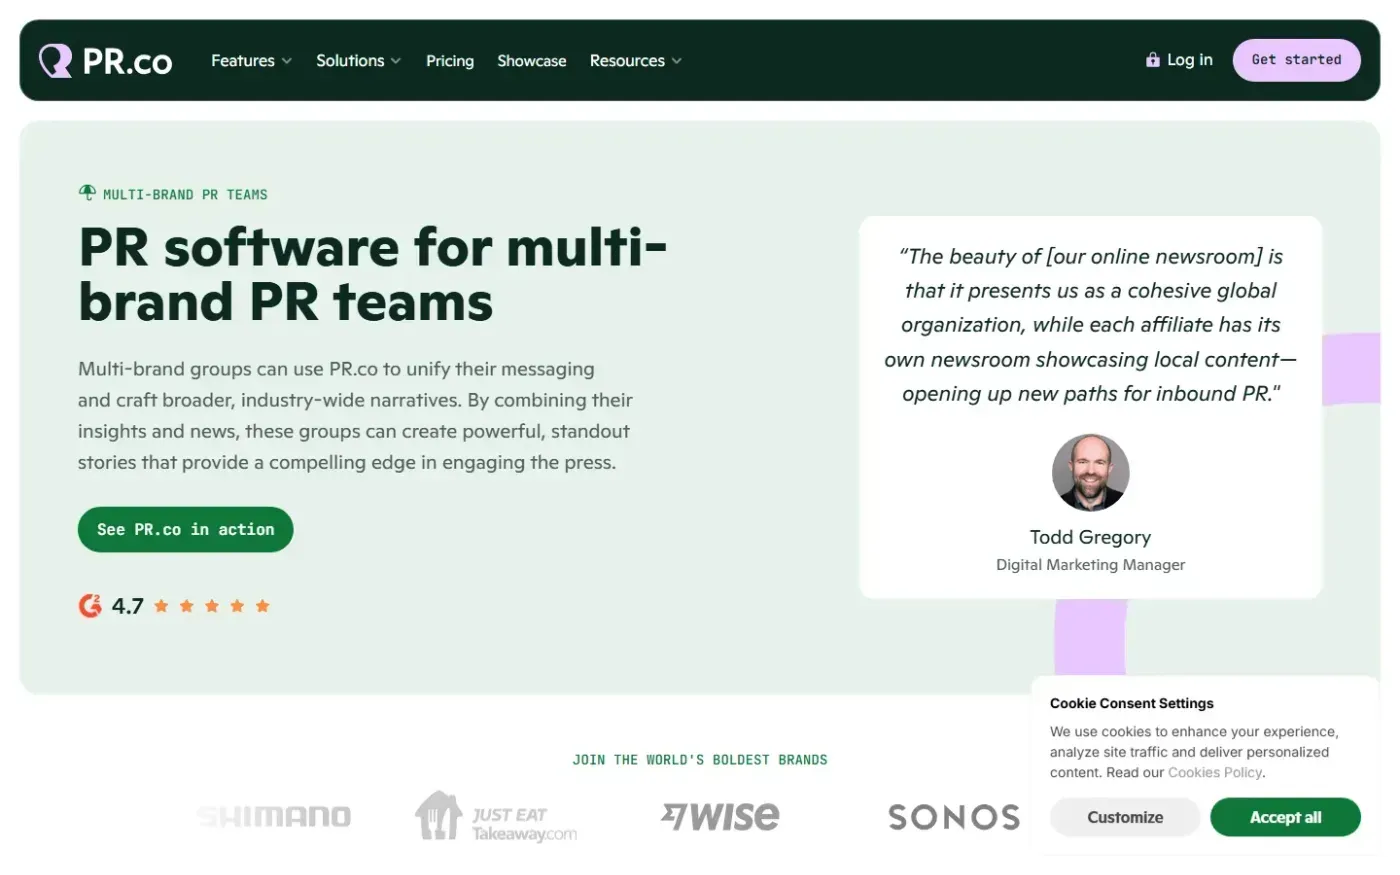Click the G2 rating logo
Image resolution: width=1400 pixels, height=875 pixels.
click(90, 606)
